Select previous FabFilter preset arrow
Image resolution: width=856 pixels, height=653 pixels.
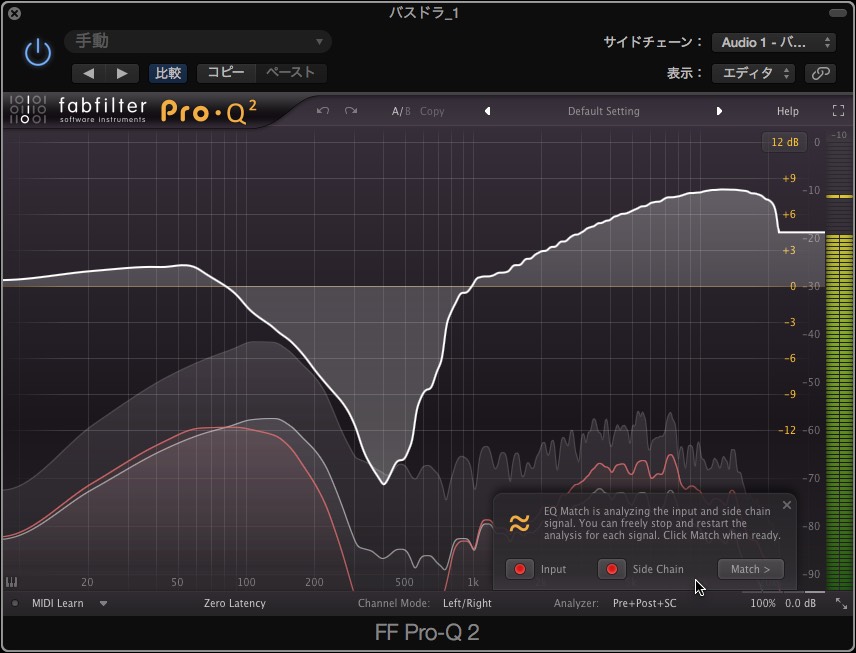click(x=488, y=111)
